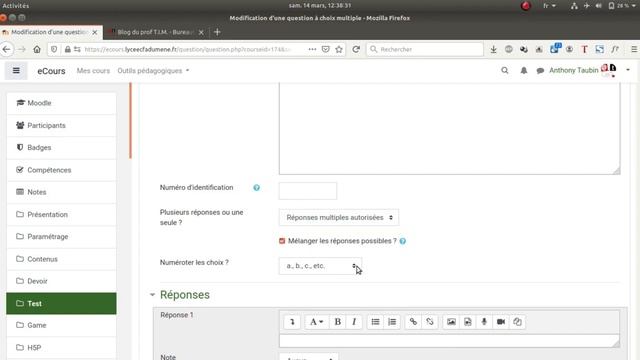The width and height of the screenshot is (640, 360).
Task: Open Participants in the sidebar
Action: click(61, 125)
